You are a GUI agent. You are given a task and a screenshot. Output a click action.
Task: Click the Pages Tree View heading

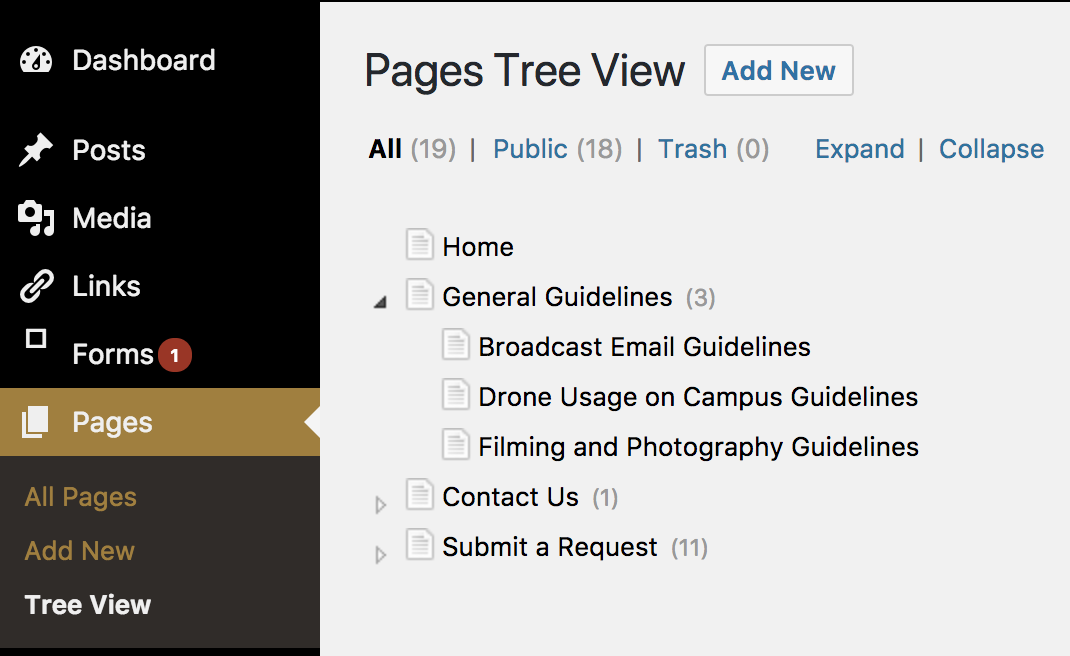tap(524, 71)
